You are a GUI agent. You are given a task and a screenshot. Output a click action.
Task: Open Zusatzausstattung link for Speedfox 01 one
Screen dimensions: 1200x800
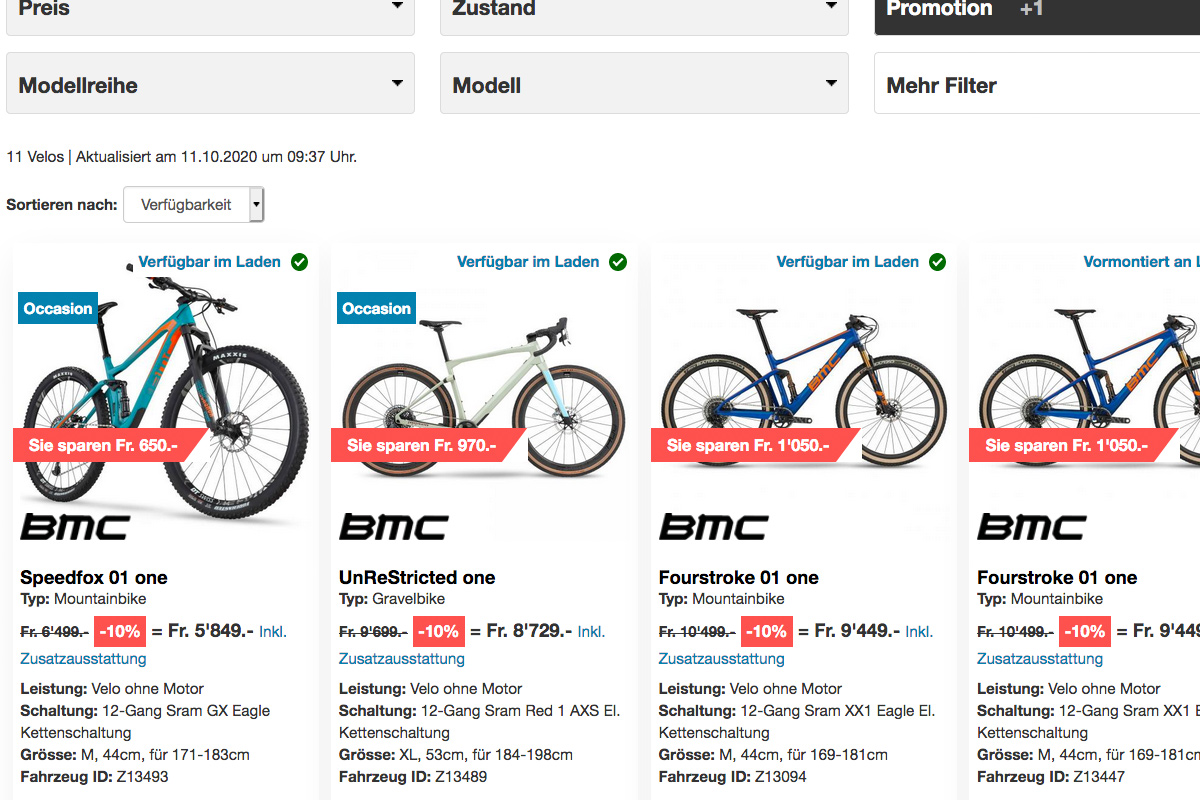pyautogui.click(x=83, y=659)
